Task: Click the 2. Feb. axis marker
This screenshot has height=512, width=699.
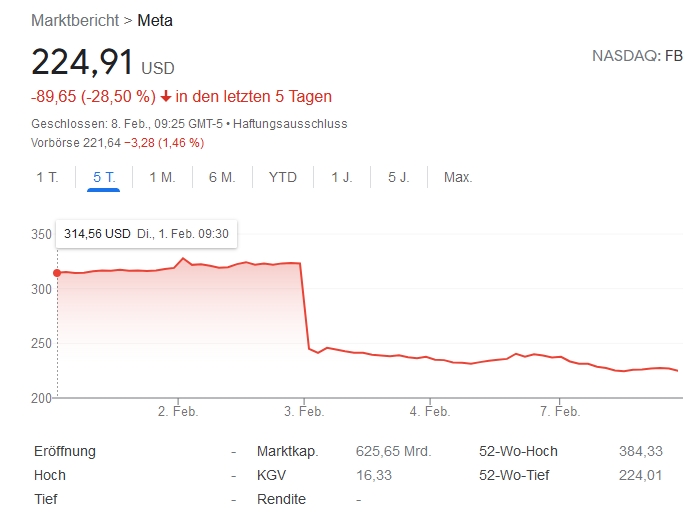Action: (178, 411)
